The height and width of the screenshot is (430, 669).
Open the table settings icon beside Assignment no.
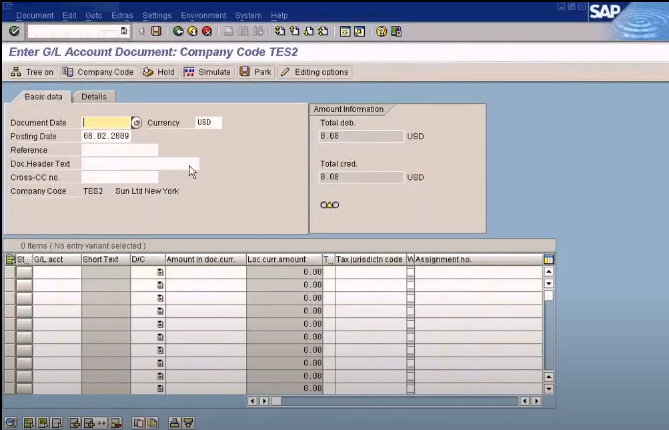coord(549,259)
